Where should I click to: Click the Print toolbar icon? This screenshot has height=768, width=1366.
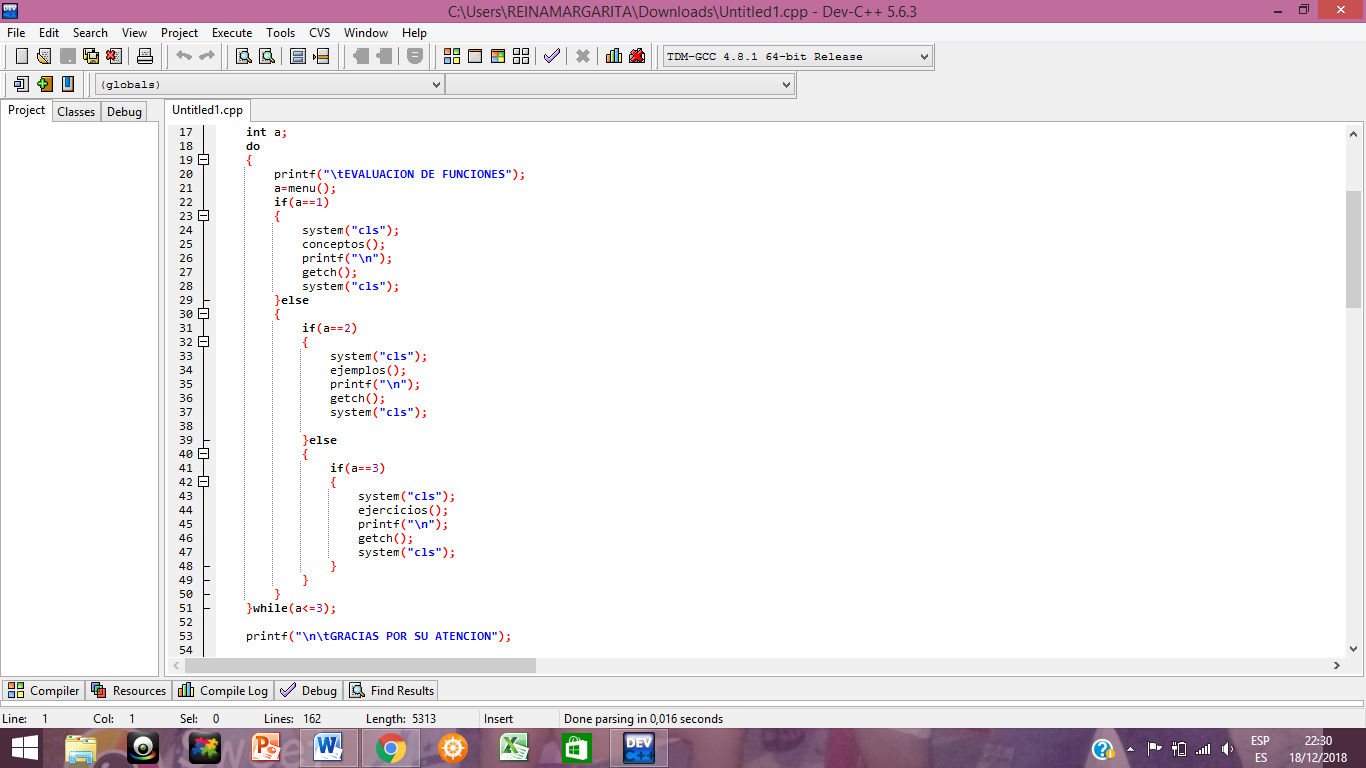click(145, 56)
